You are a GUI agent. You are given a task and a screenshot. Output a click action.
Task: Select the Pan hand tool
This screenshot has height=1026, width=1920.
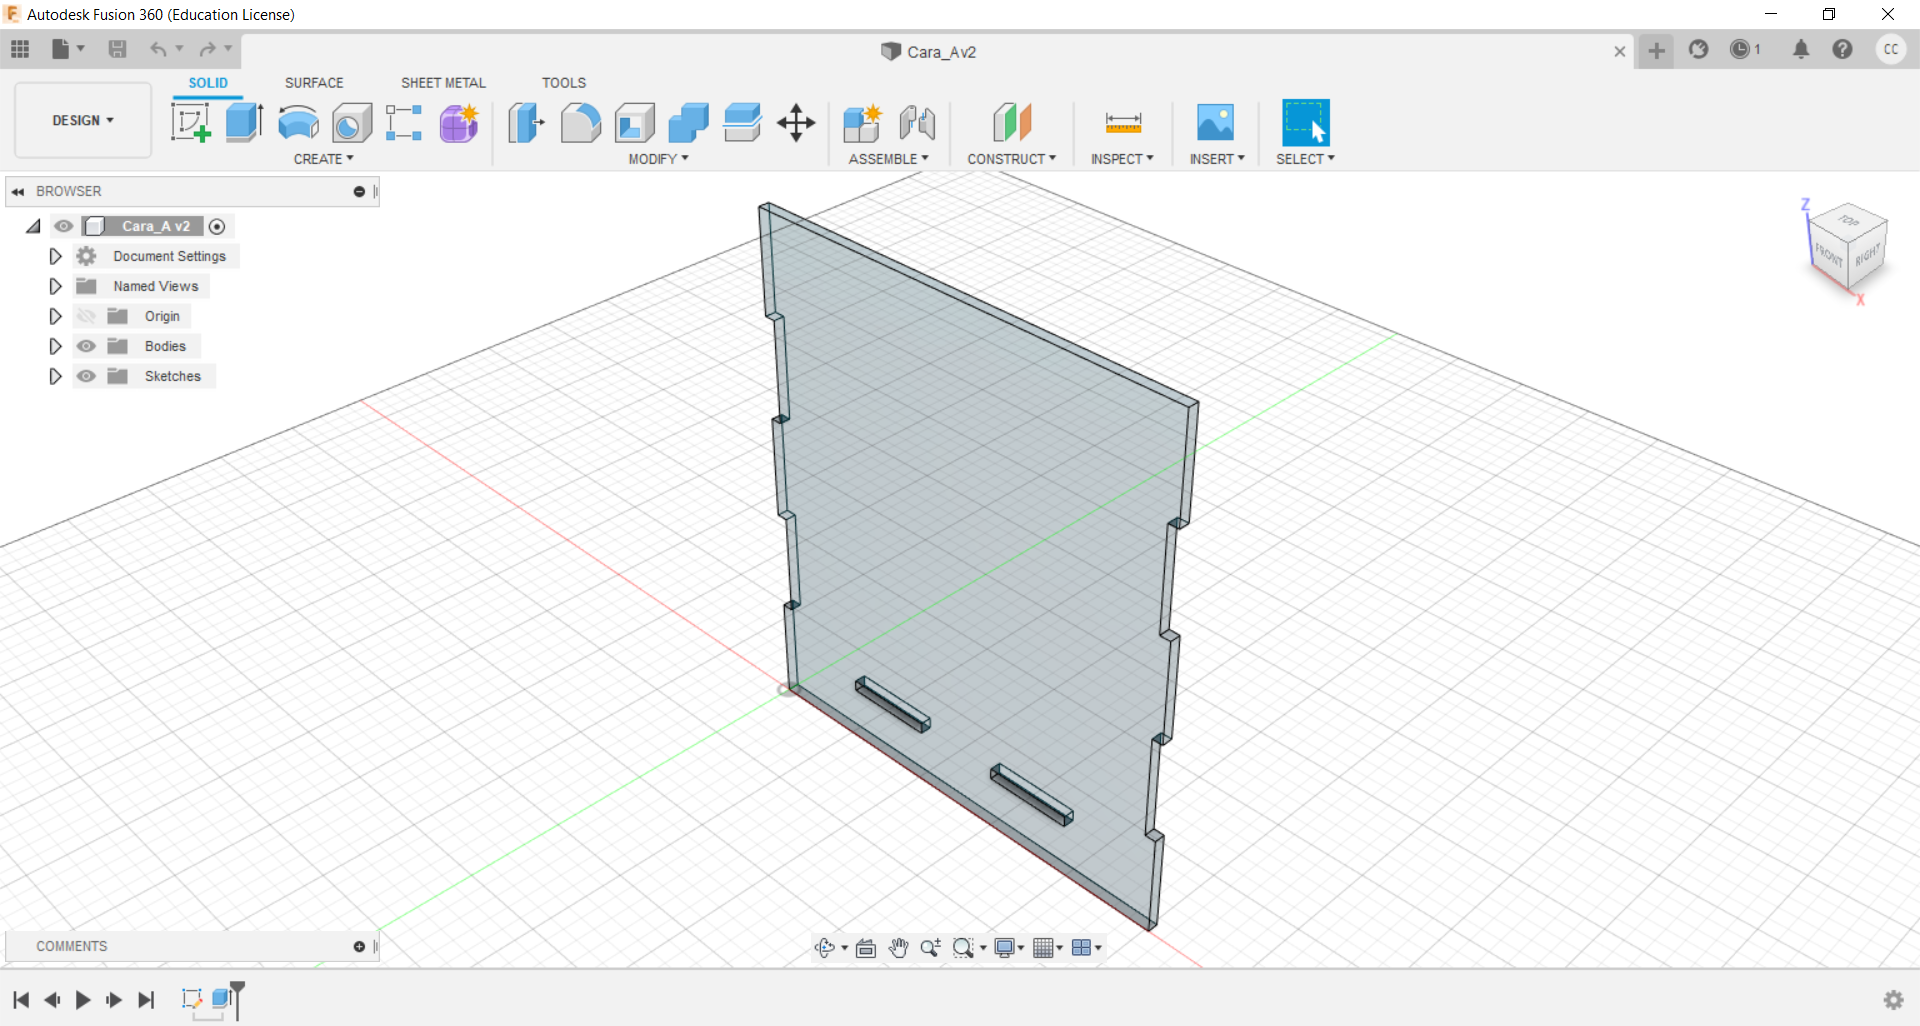(898, 948)
